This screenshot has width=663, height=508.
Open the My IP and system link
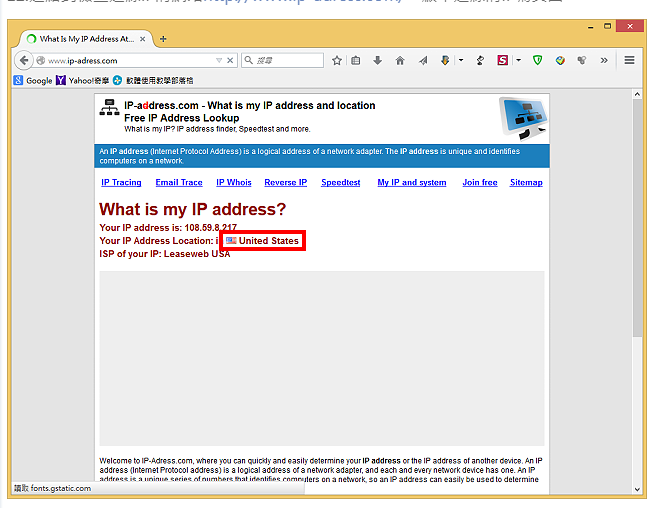pyautogui.click(x=412, y=182)
